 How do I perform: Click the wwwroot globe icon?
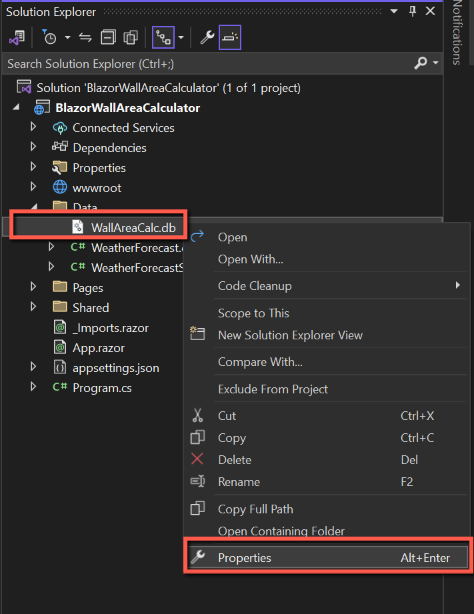60,187
